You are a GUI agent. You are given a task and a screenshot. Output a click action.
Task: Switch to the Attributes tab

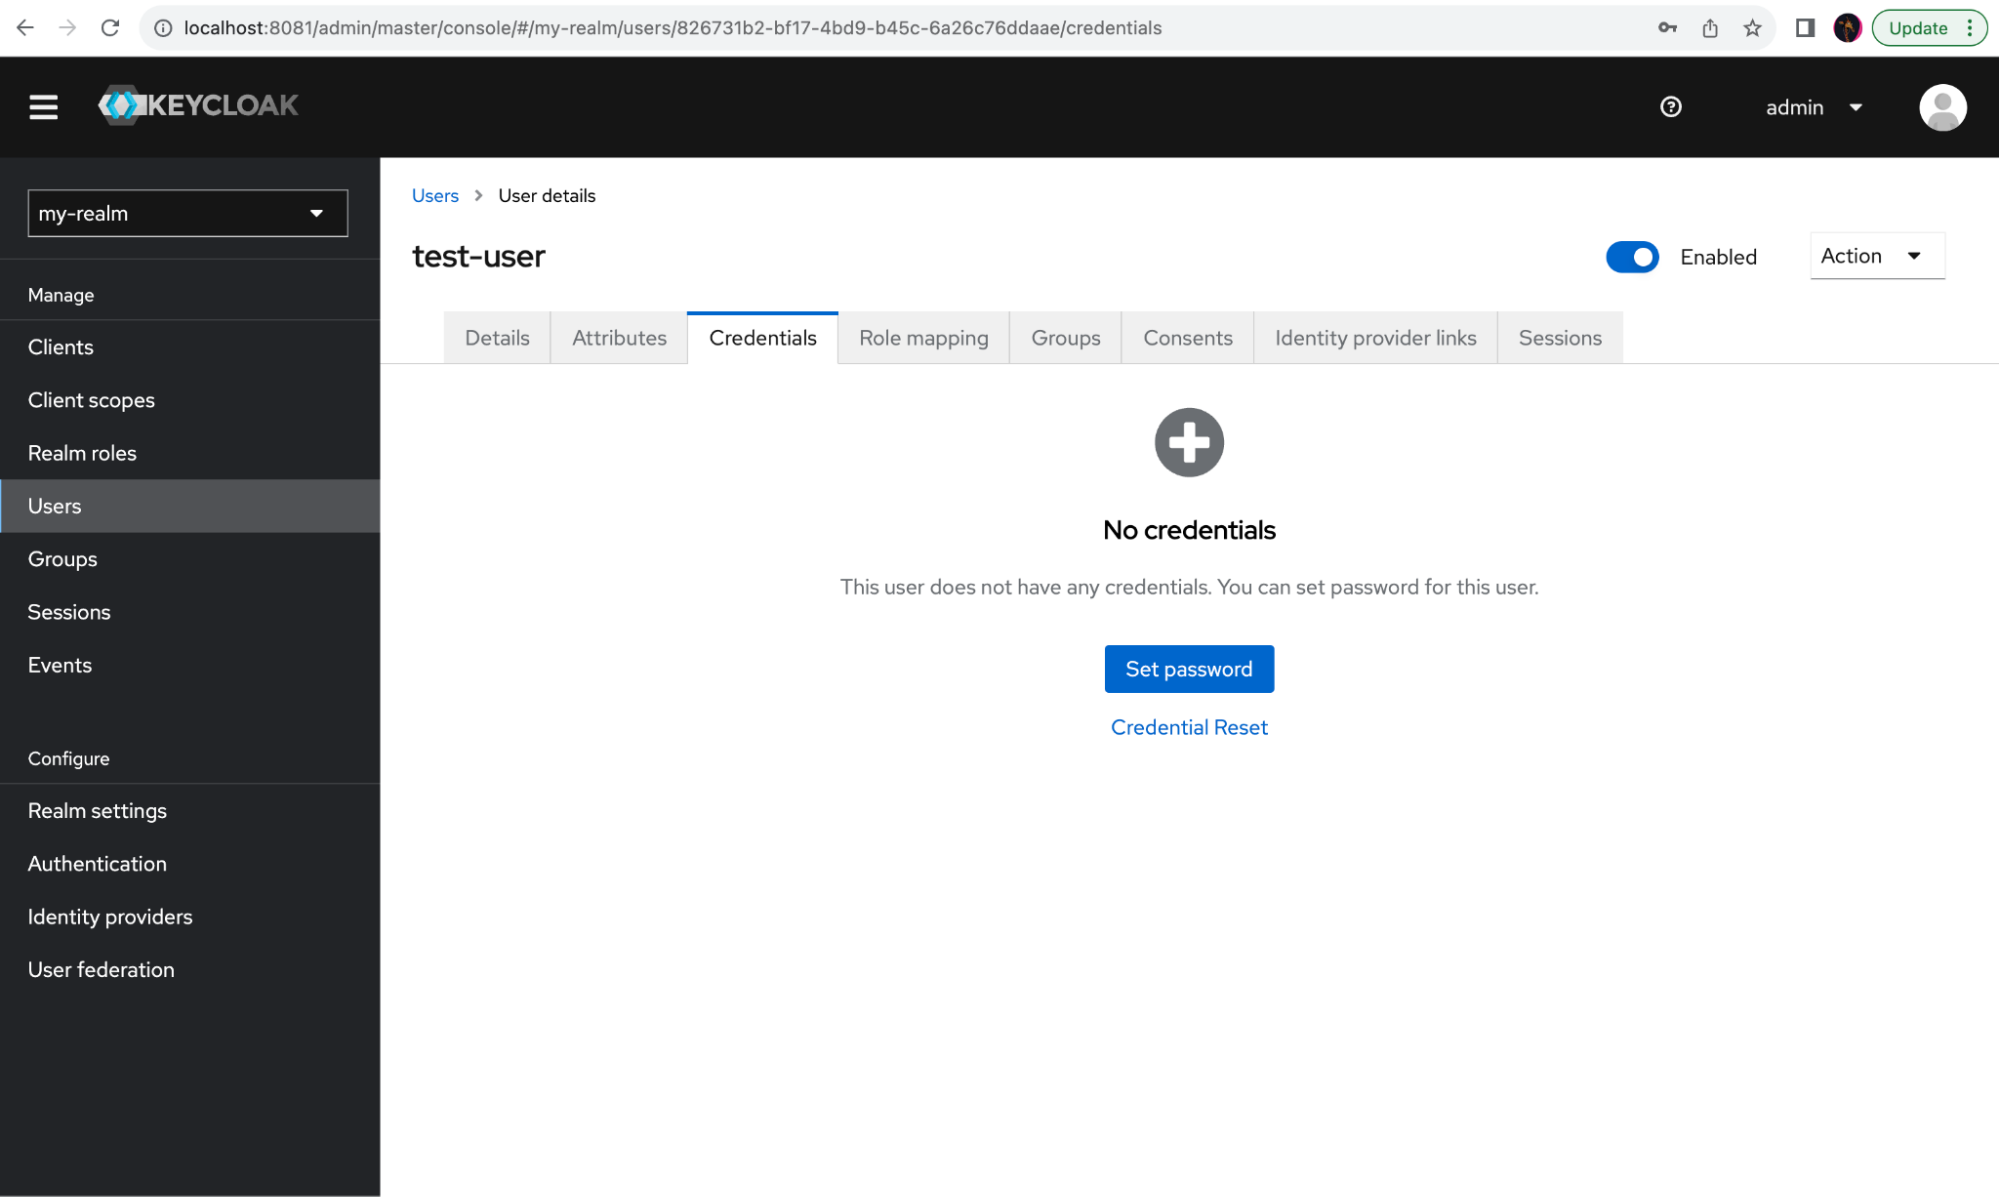coord(619,338)
